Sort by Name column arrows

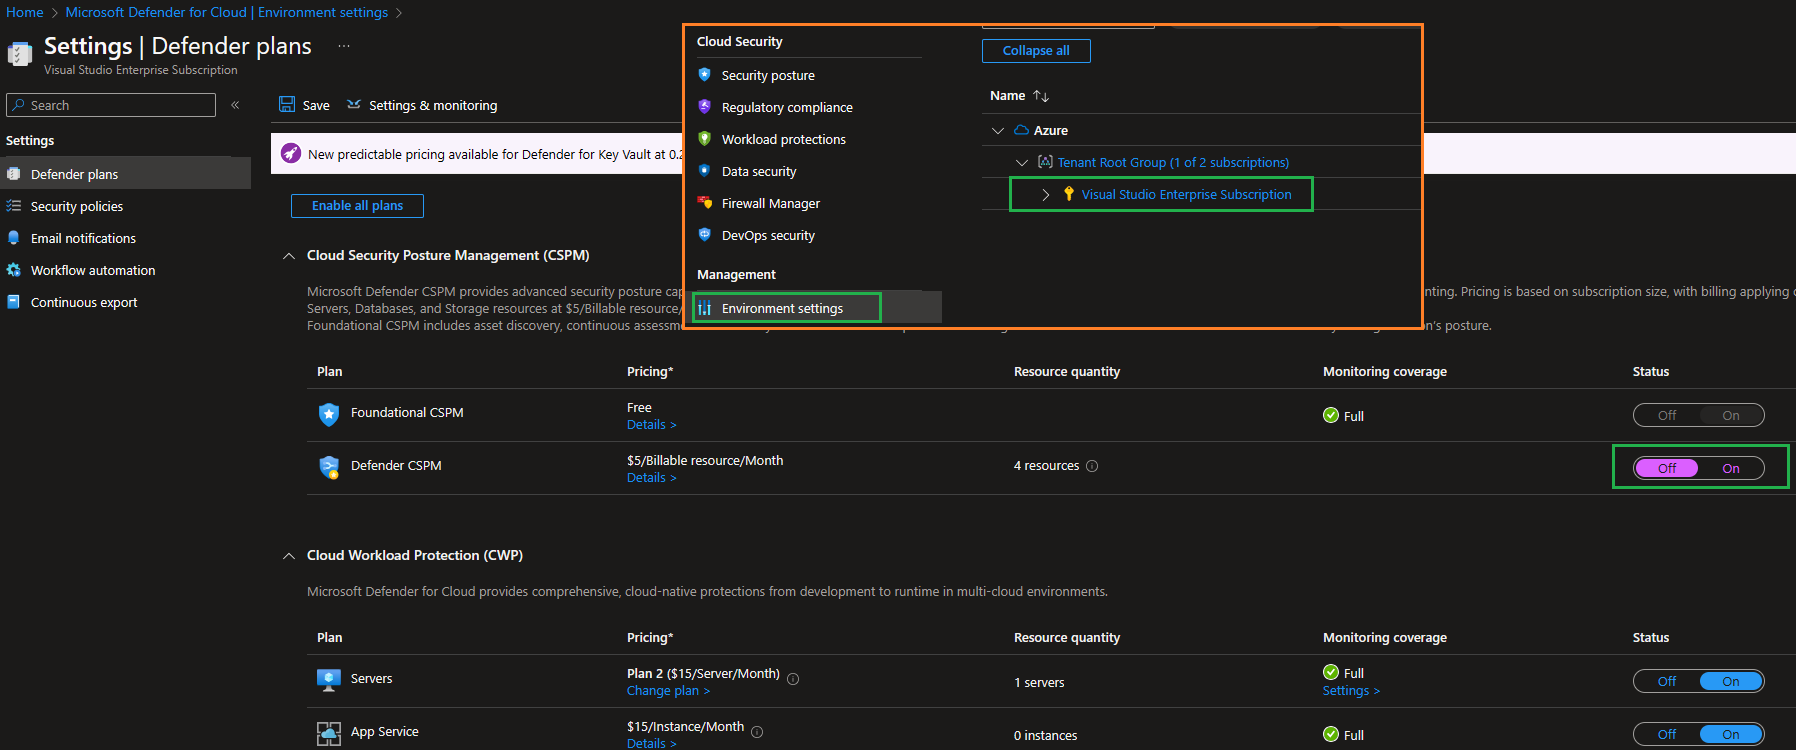pos(1041,96)
